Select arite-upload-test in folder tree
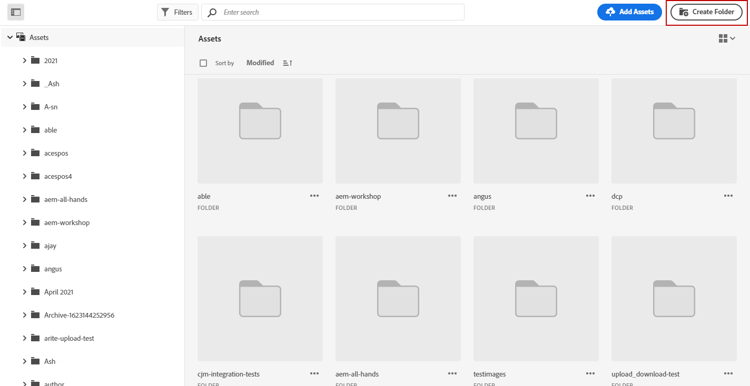750x386 pixels. [69, 338]
